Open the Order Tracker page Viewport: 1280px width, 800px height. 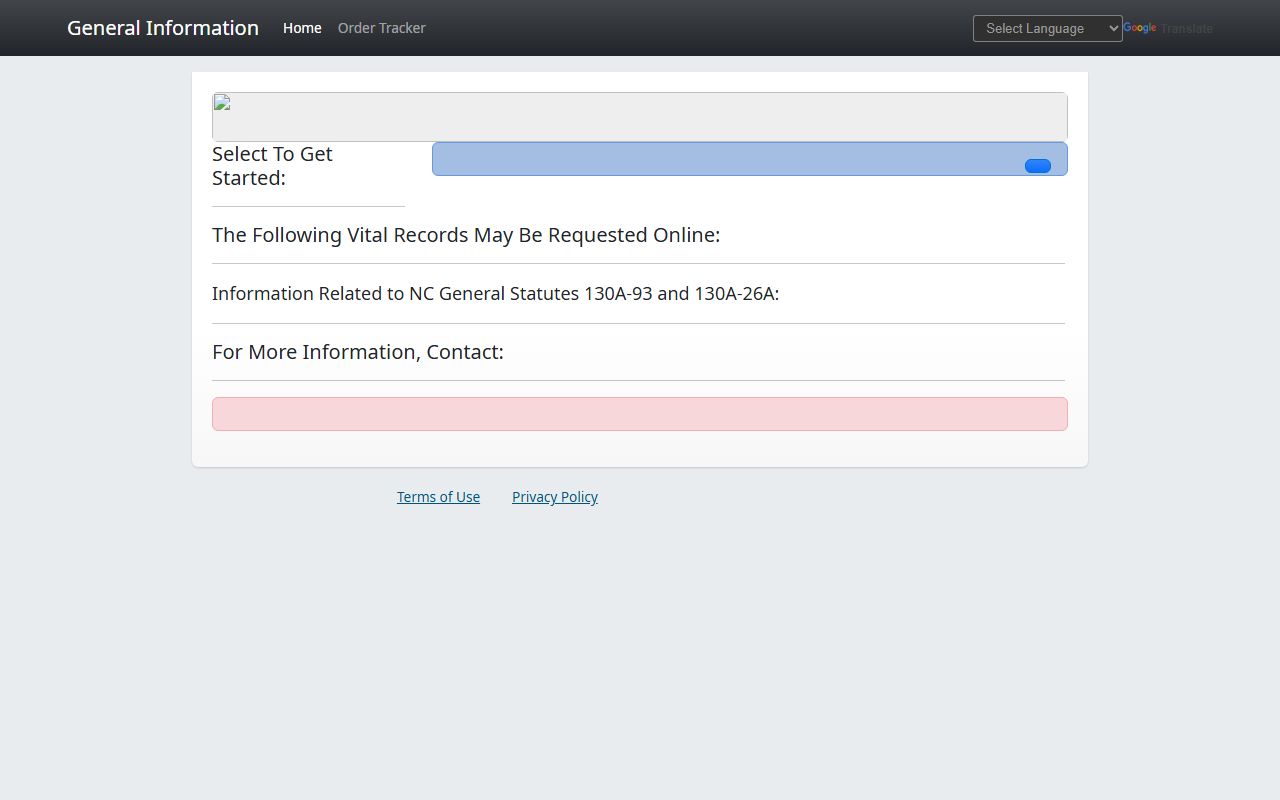point(381,28)
